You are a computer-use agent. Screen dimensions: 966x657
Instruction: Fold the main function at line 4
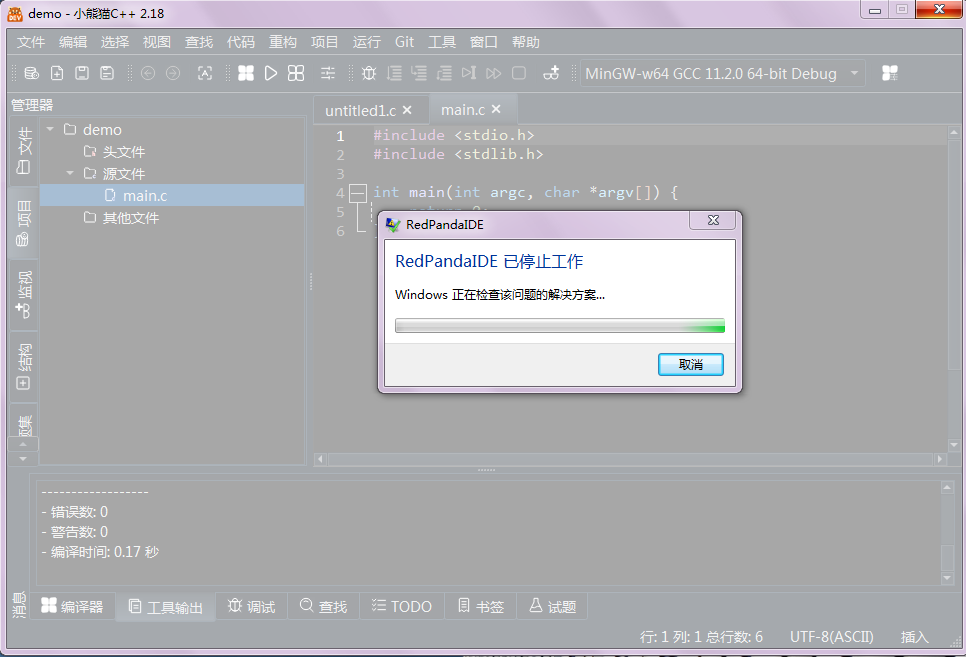point(357,193)
